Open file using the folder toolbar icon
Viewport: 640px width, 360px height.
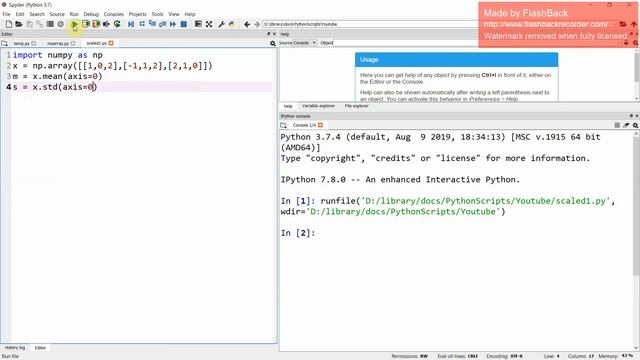(19, 24)
